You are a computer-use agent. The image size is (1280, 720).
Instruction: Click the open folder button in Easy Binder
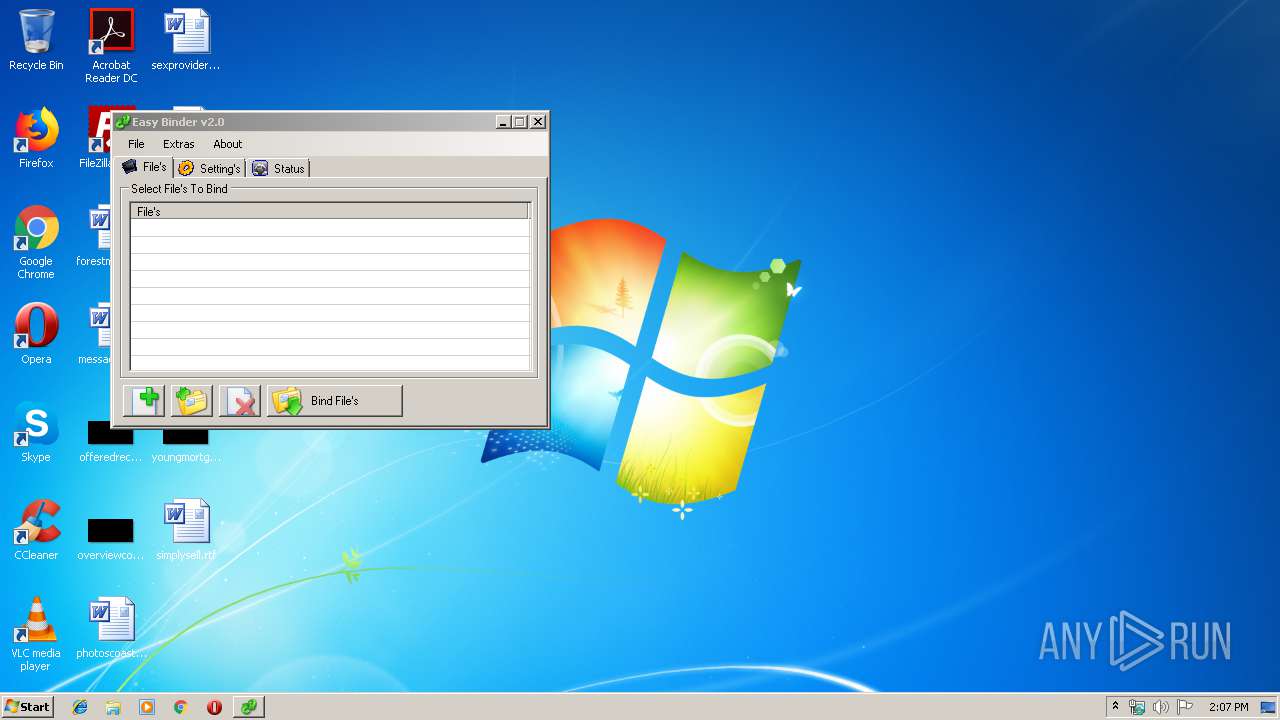click(x=192, y=401)
